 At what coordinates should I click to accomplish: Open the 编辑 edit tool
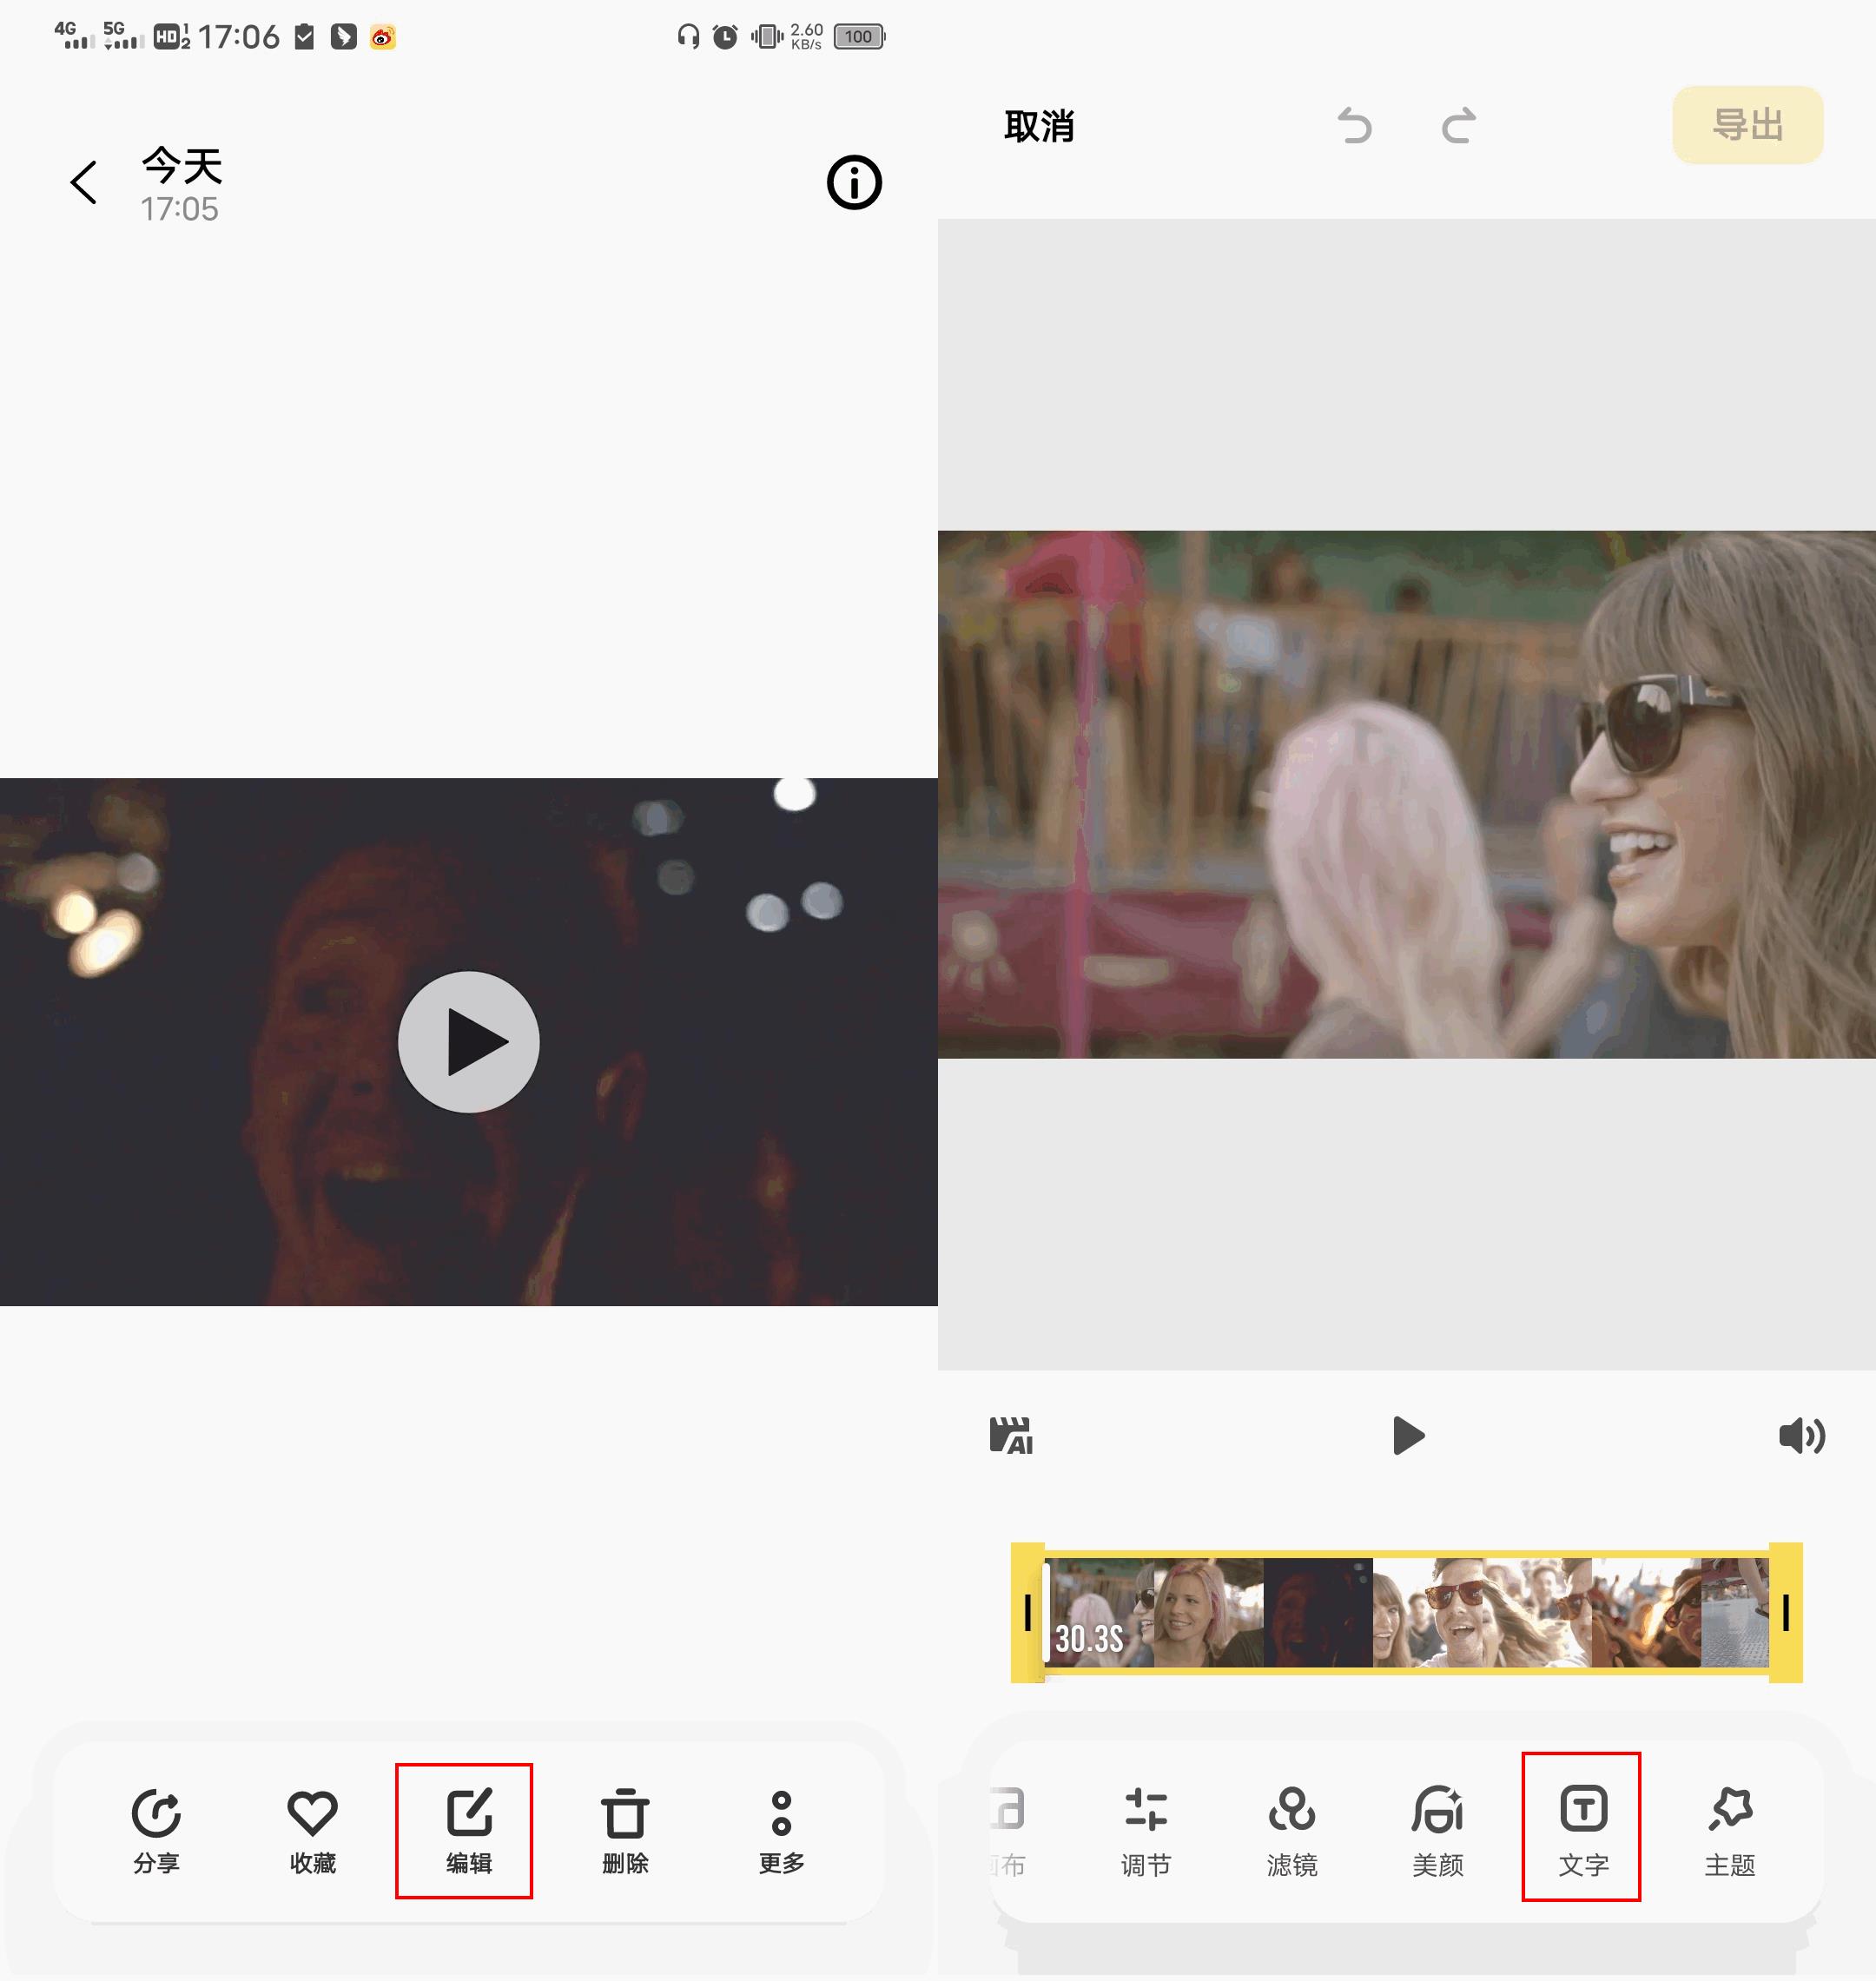pyautogui.click(x=468, y=1830)
